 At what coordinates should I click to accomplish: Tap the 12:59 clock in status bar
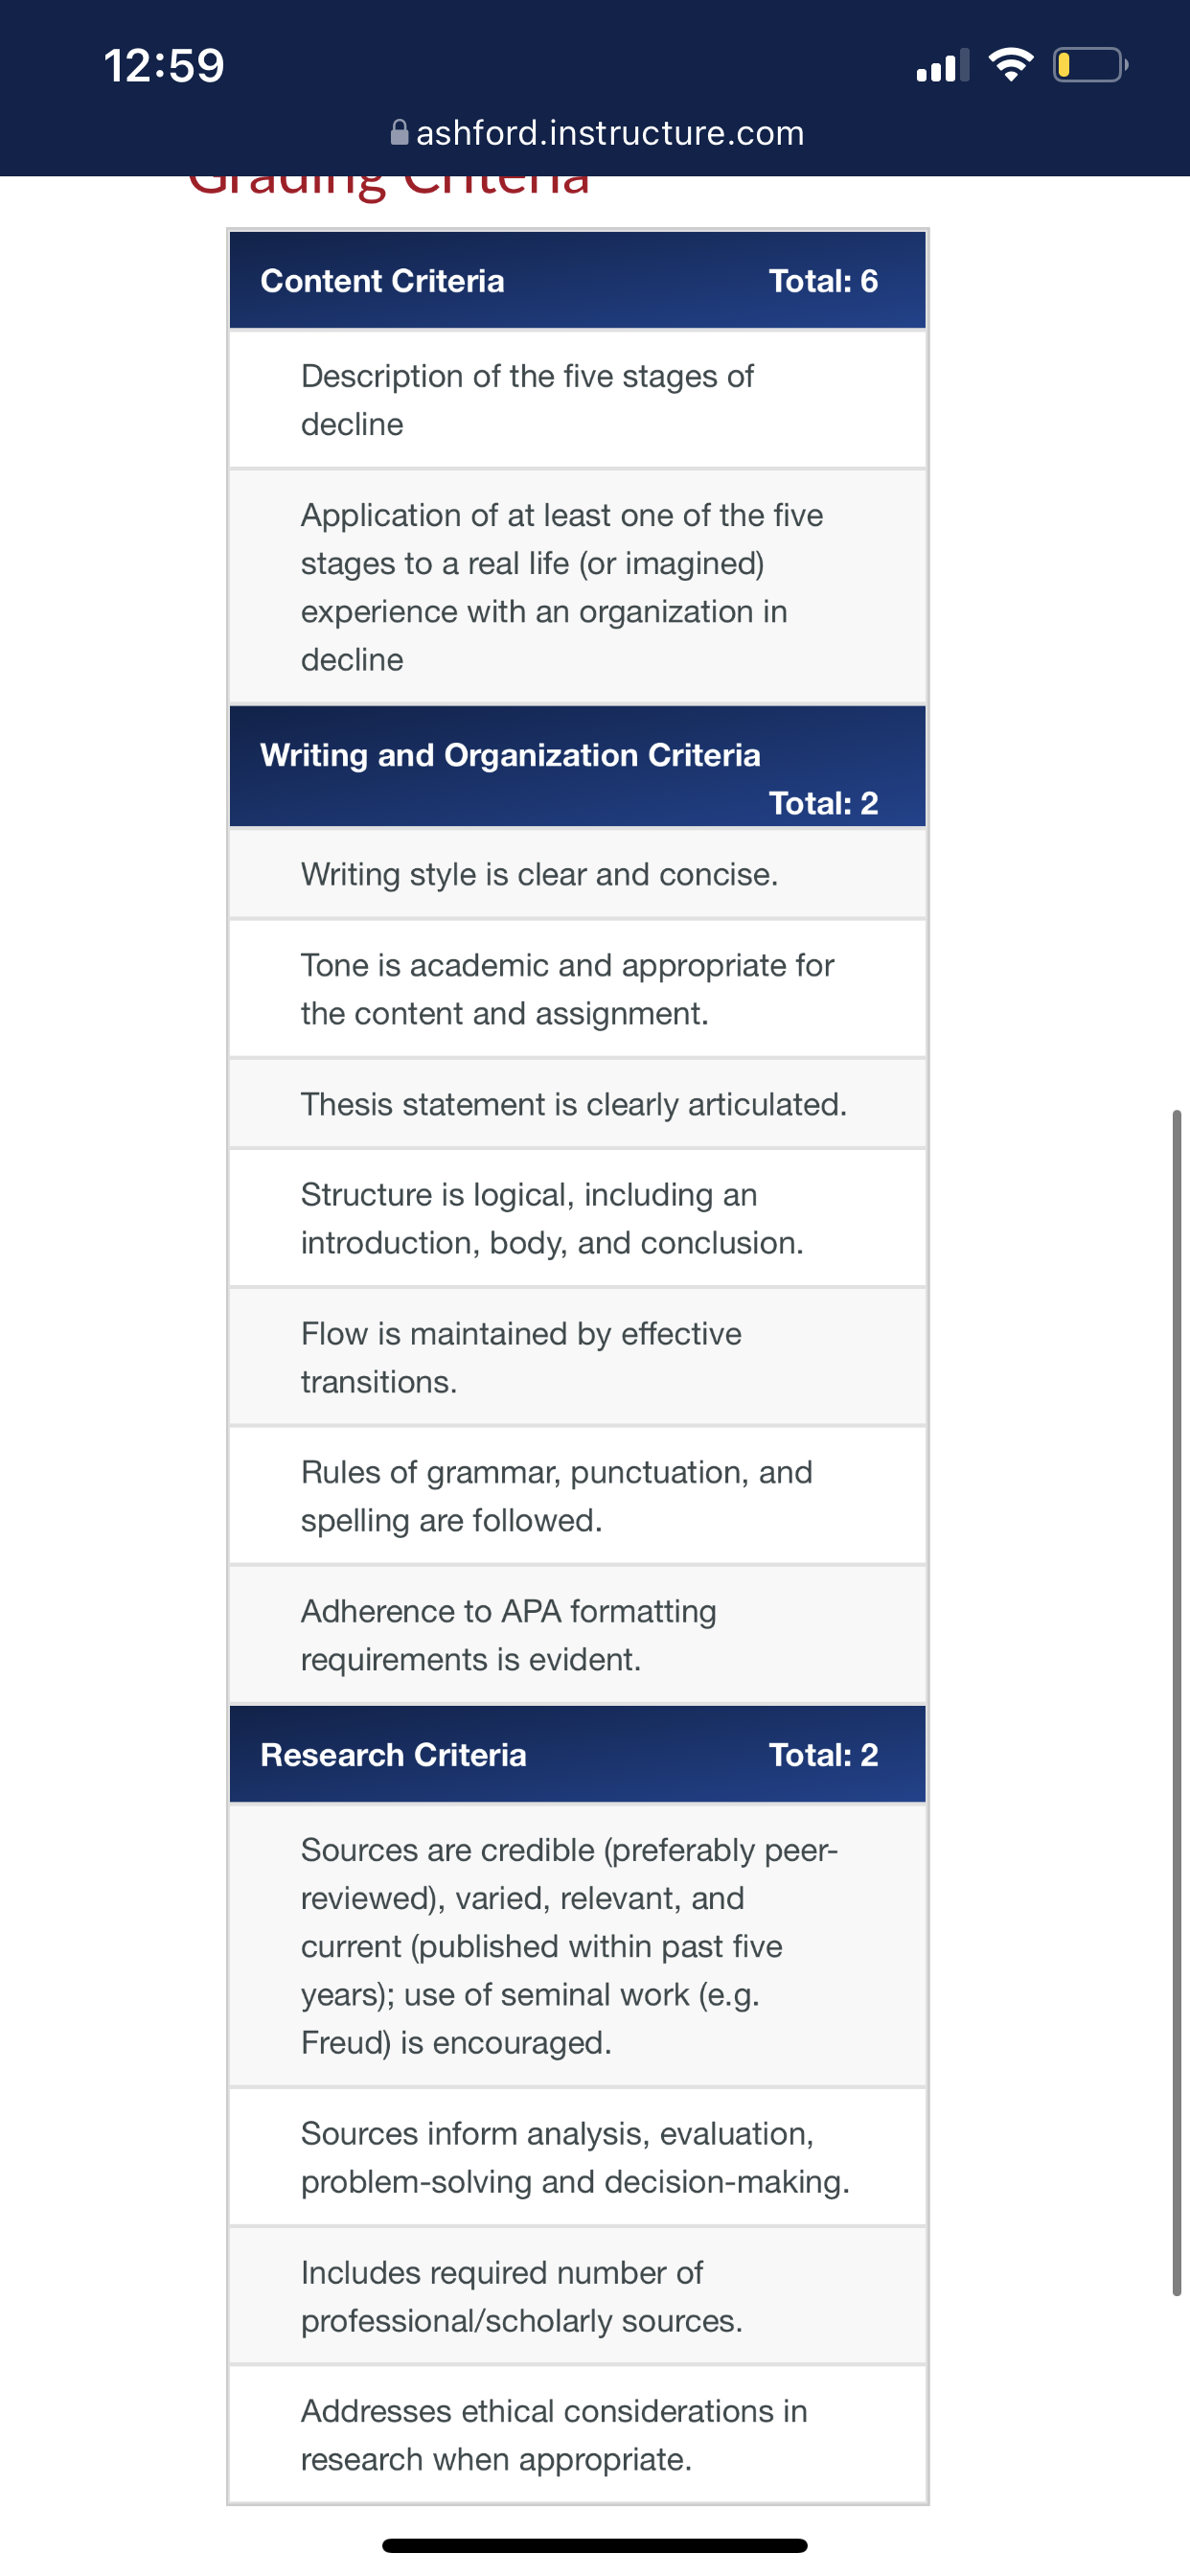click(164, 66)
